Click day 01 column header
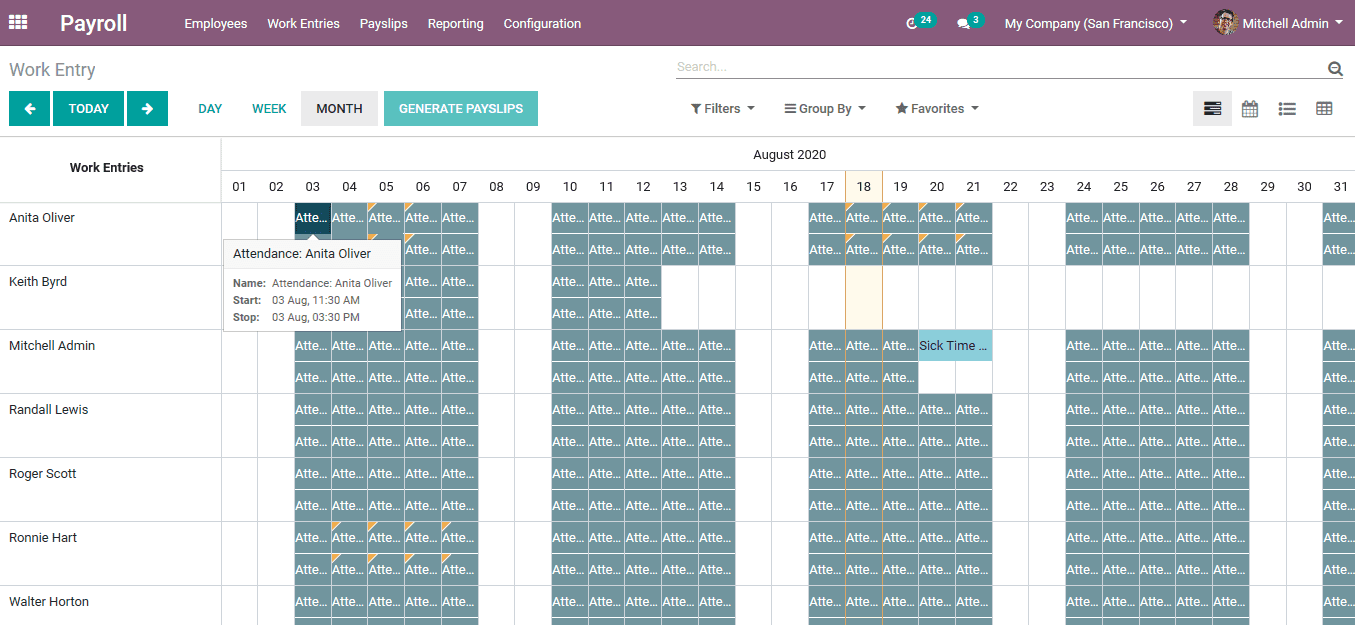The height and width of the screenshot is (625, 1355). [x=239, y=187]
